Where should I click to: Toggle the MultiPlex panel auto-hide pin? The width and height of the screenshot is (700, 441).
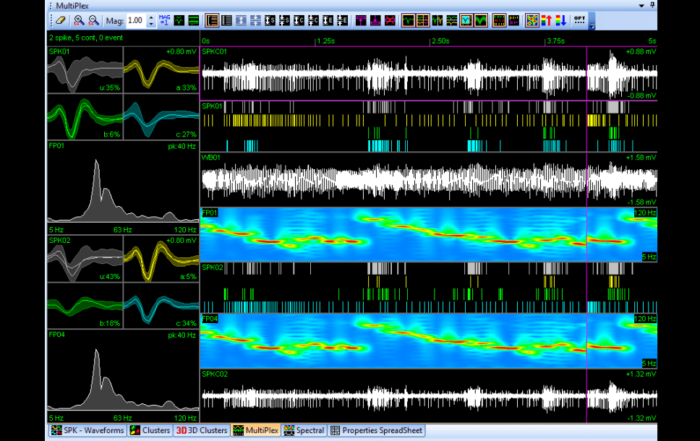pyautogui.click(x=652, y=5)
